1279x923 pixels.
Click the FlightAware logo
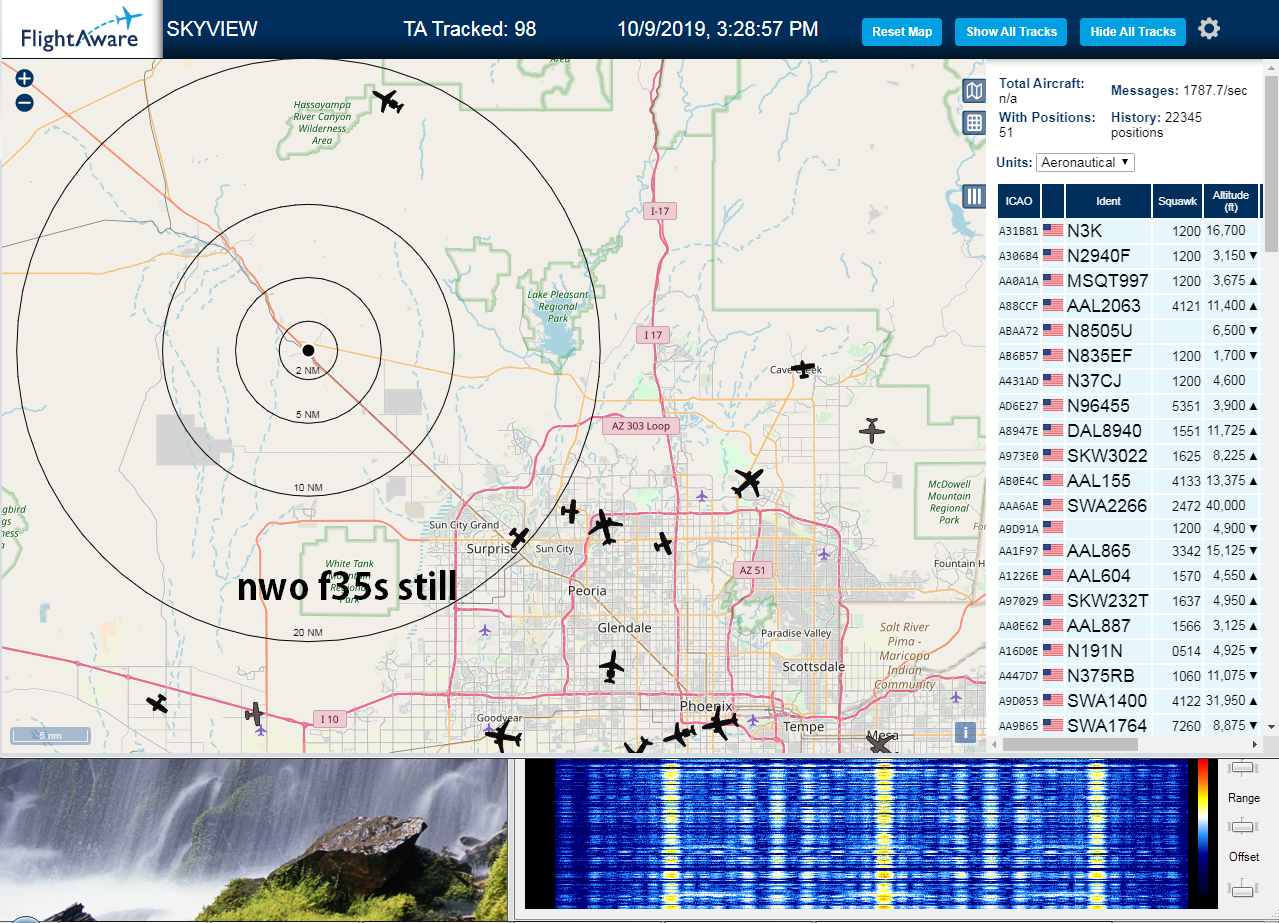[81, 29]
